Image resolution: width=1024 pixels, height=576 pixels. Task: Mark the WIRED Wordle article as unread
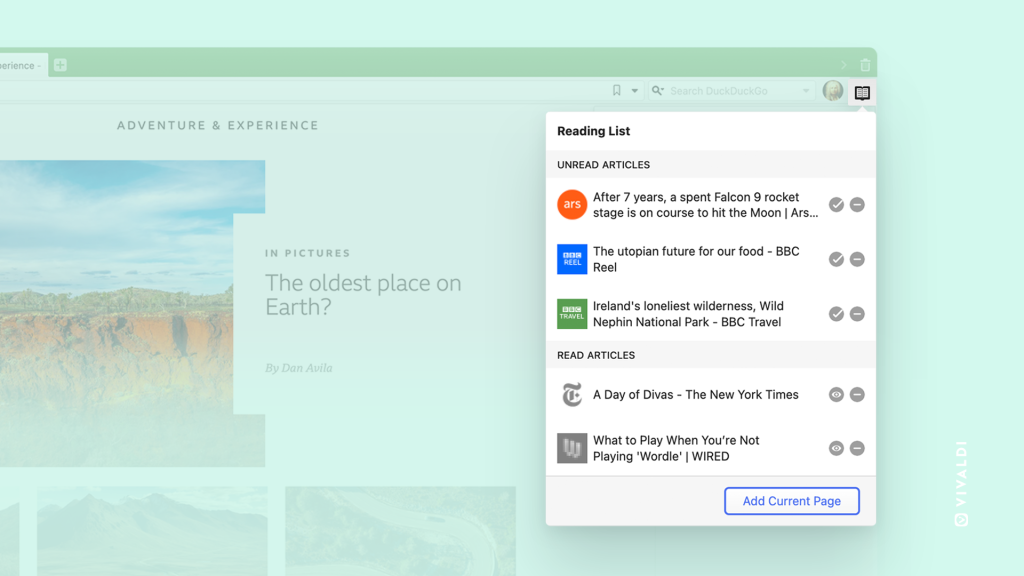coord(836,448)
